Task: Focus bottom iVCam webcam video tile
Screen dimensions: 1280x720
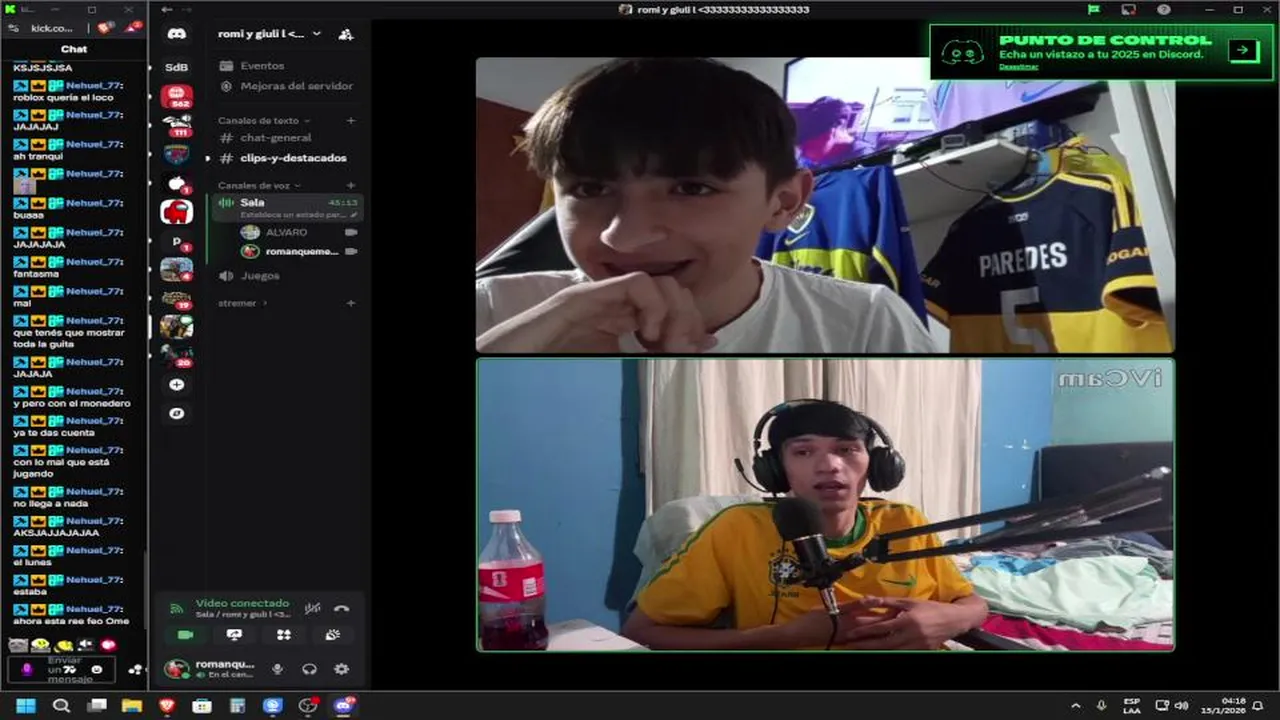Action: click(825, 505)
